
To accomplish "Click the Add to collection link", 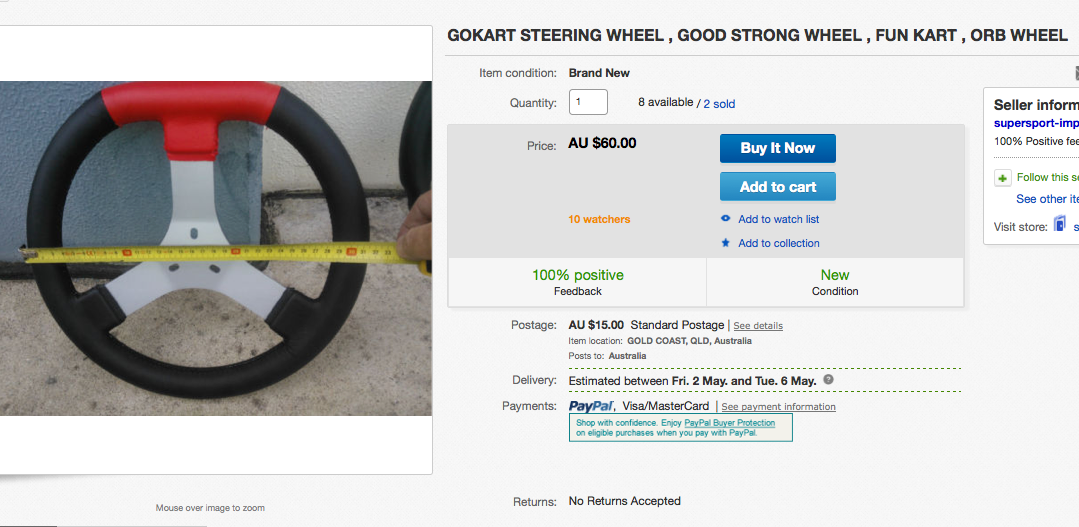I will 778,243.
